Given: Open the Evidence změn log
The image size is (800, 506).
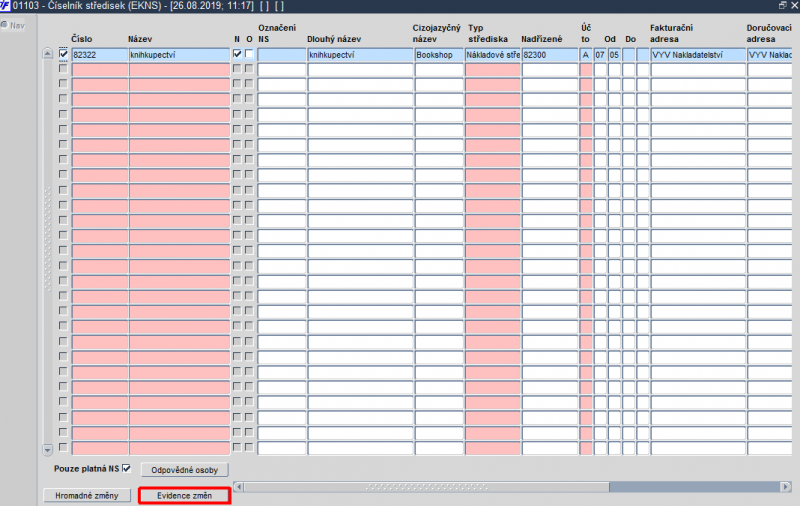Looking at the screenshot, I should click(184, 496).
